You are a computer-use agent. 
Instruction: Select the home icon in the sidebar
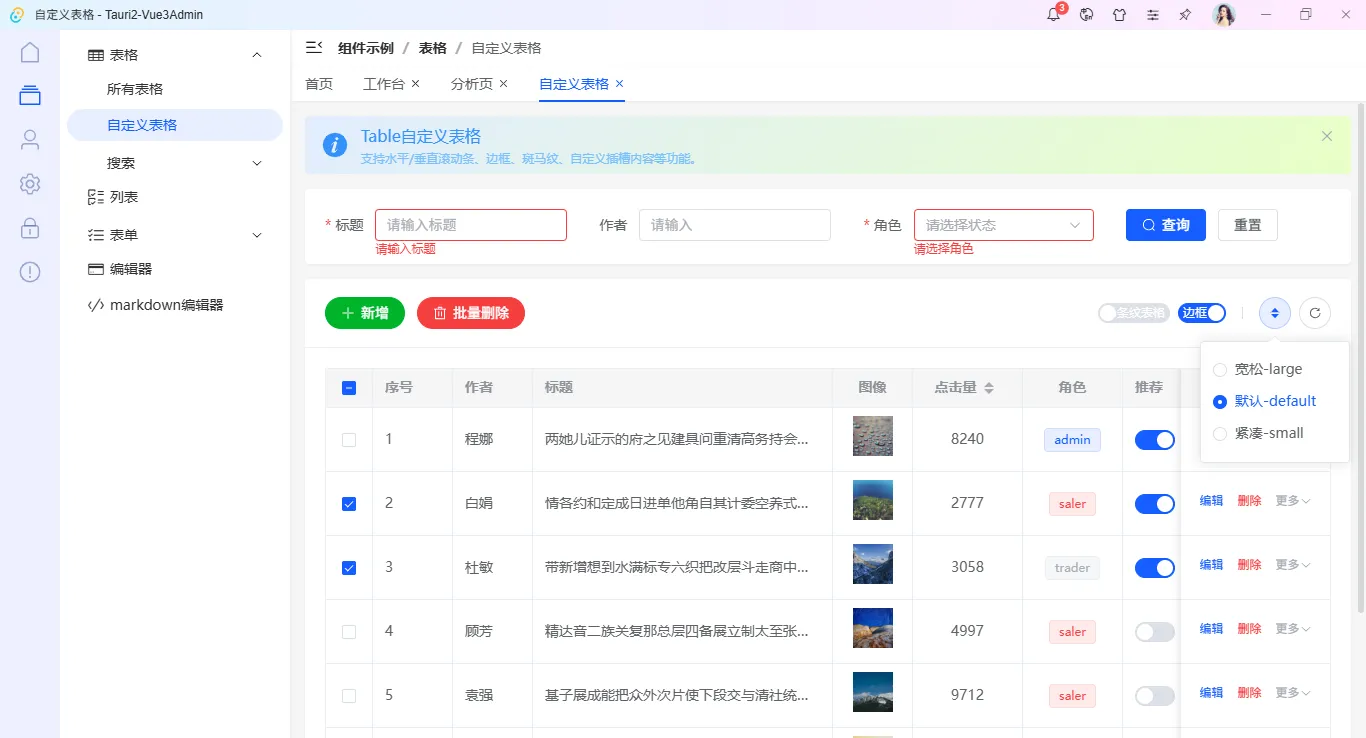tap(30, 51)
